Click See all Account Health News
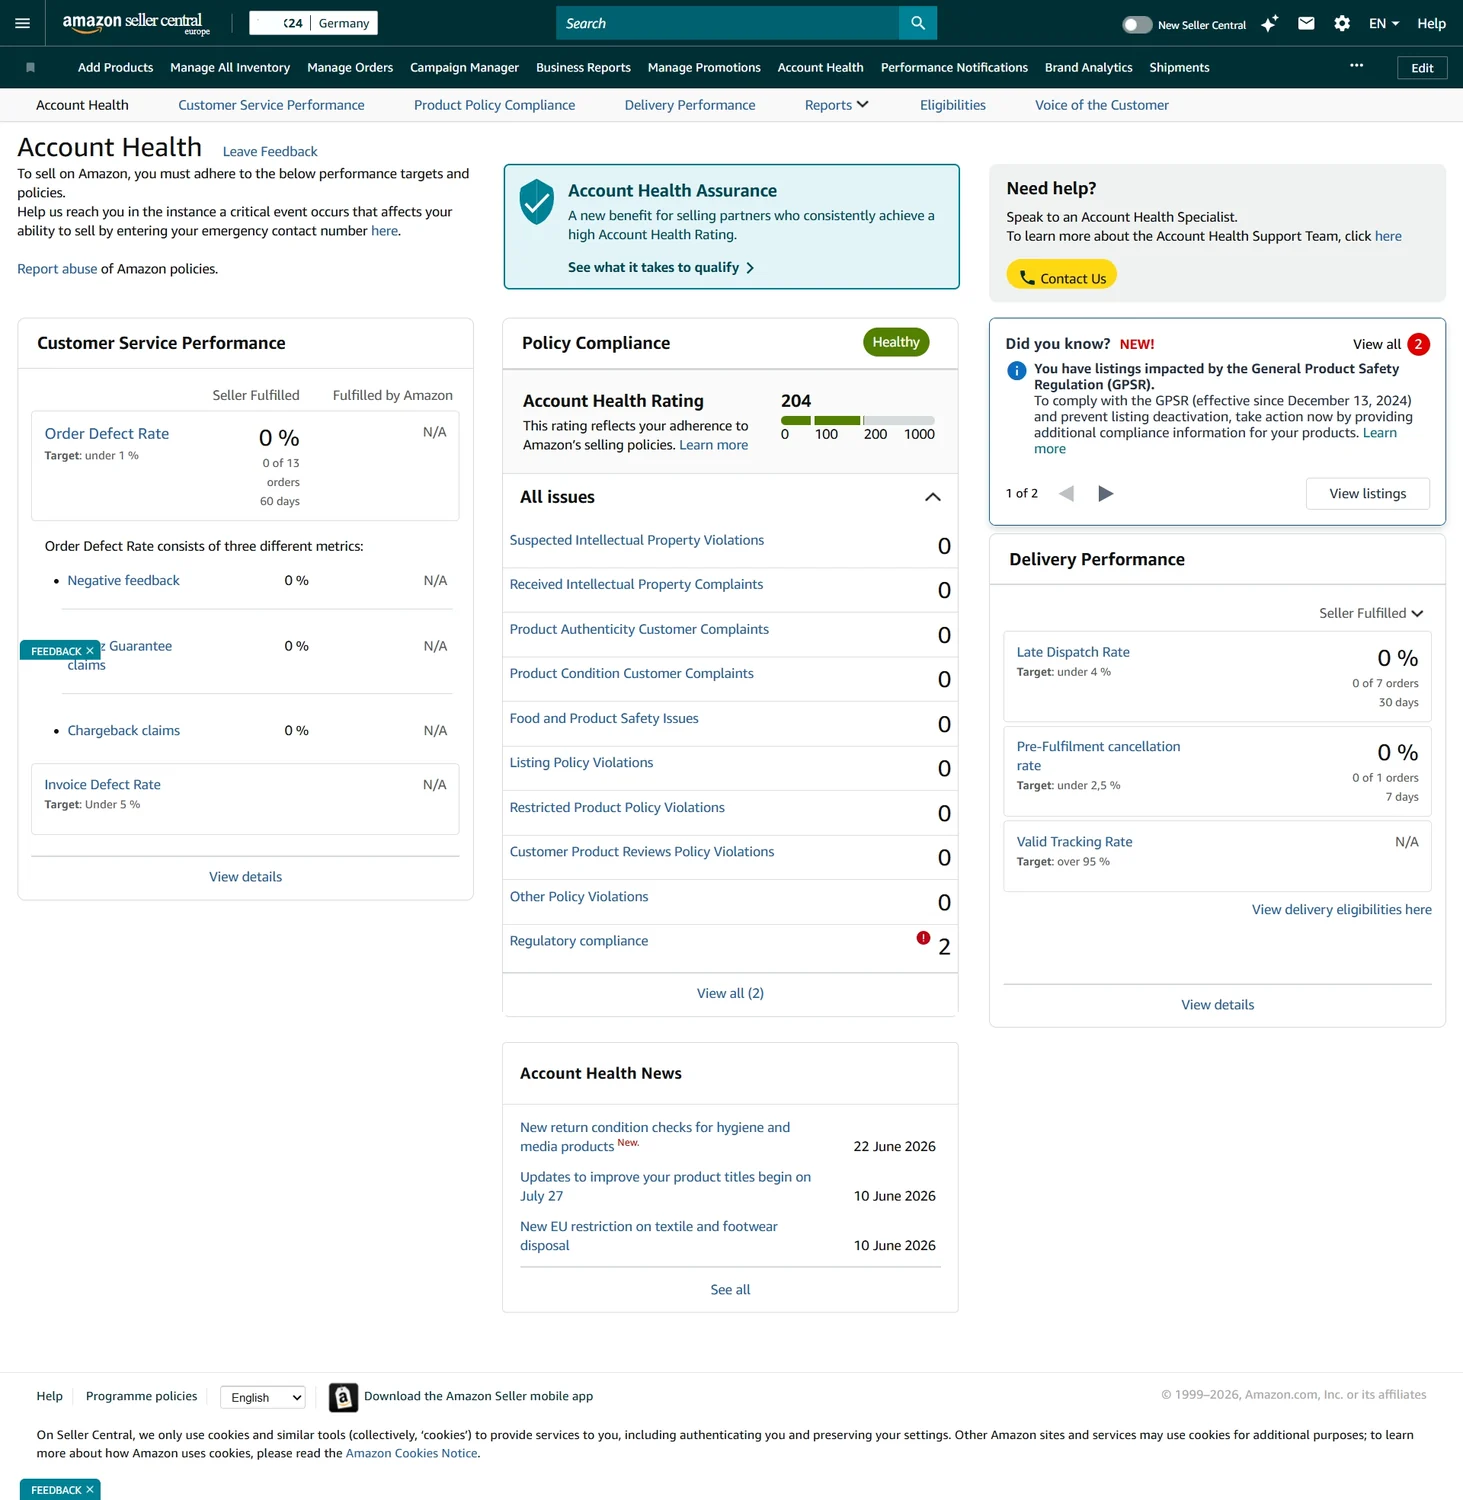The image size is (1463, 1500). (x=730, y=1290)
